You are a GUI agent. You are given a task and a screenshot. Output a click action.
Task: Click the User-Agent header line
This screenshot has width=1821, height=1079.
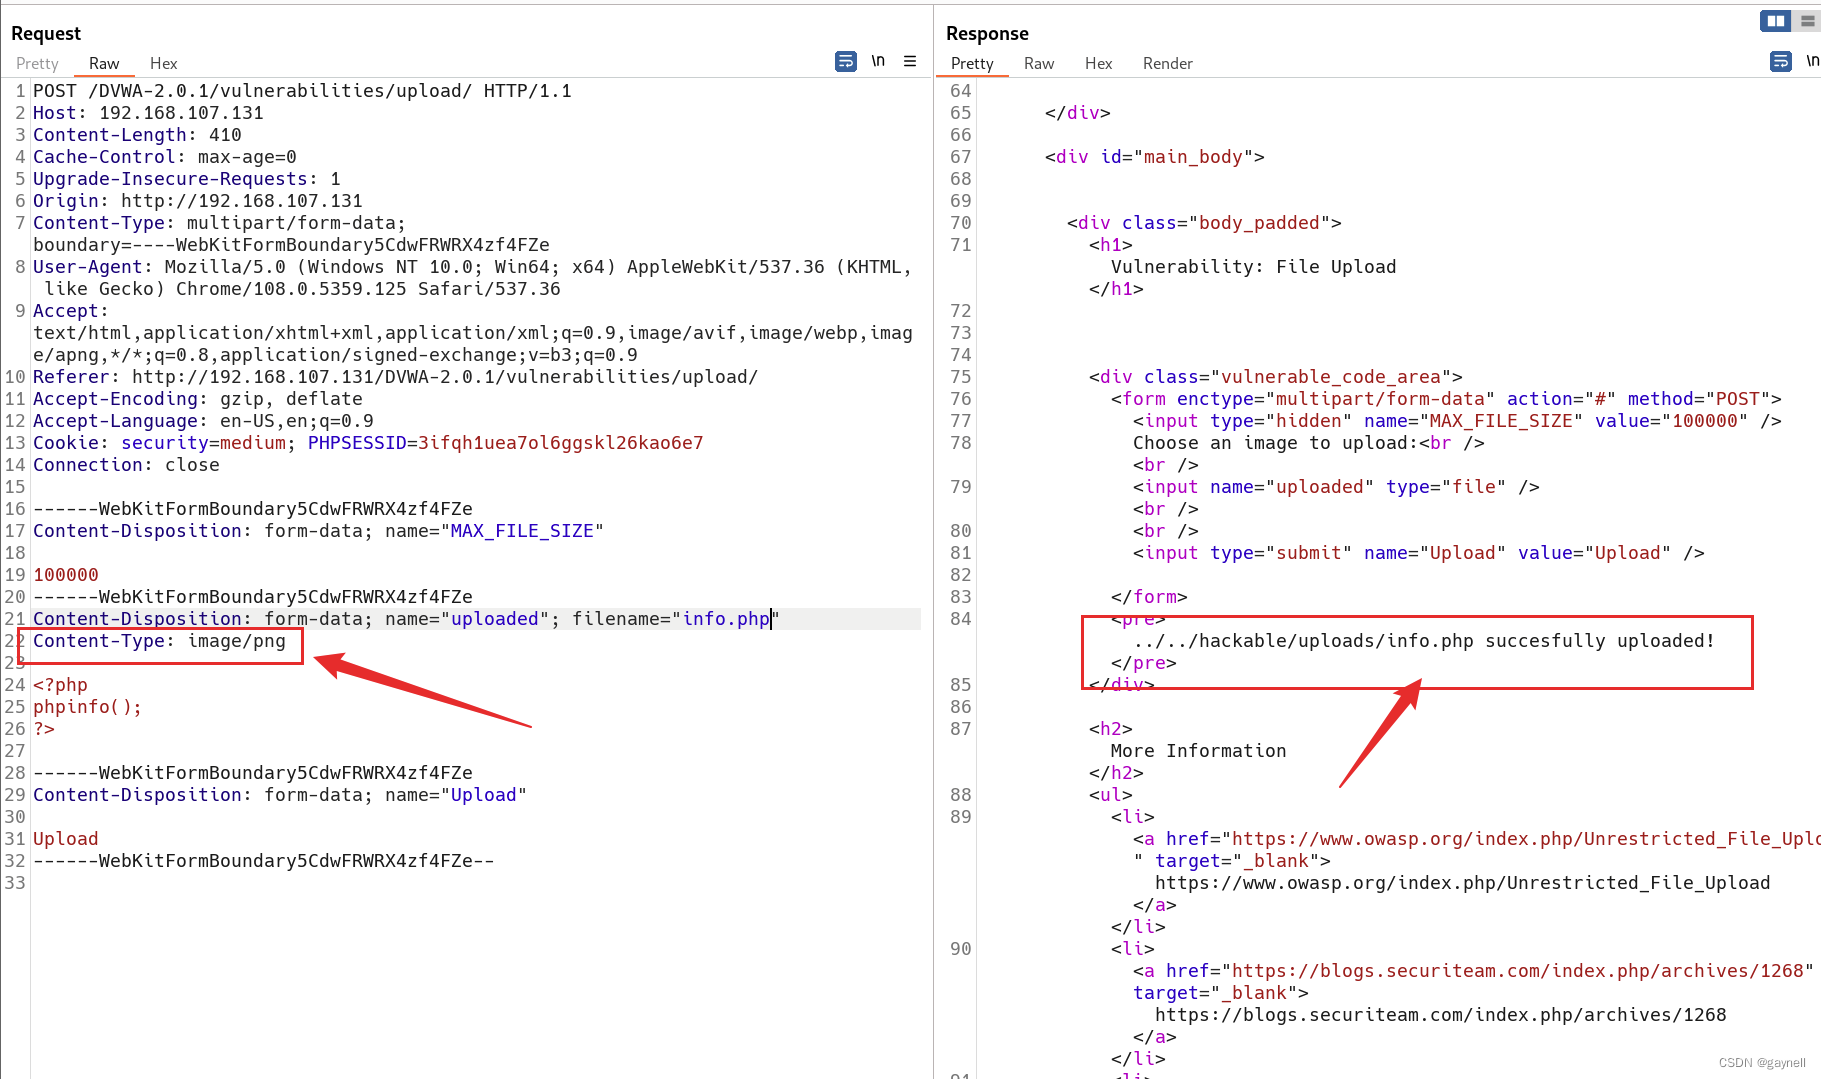[472, 278]
